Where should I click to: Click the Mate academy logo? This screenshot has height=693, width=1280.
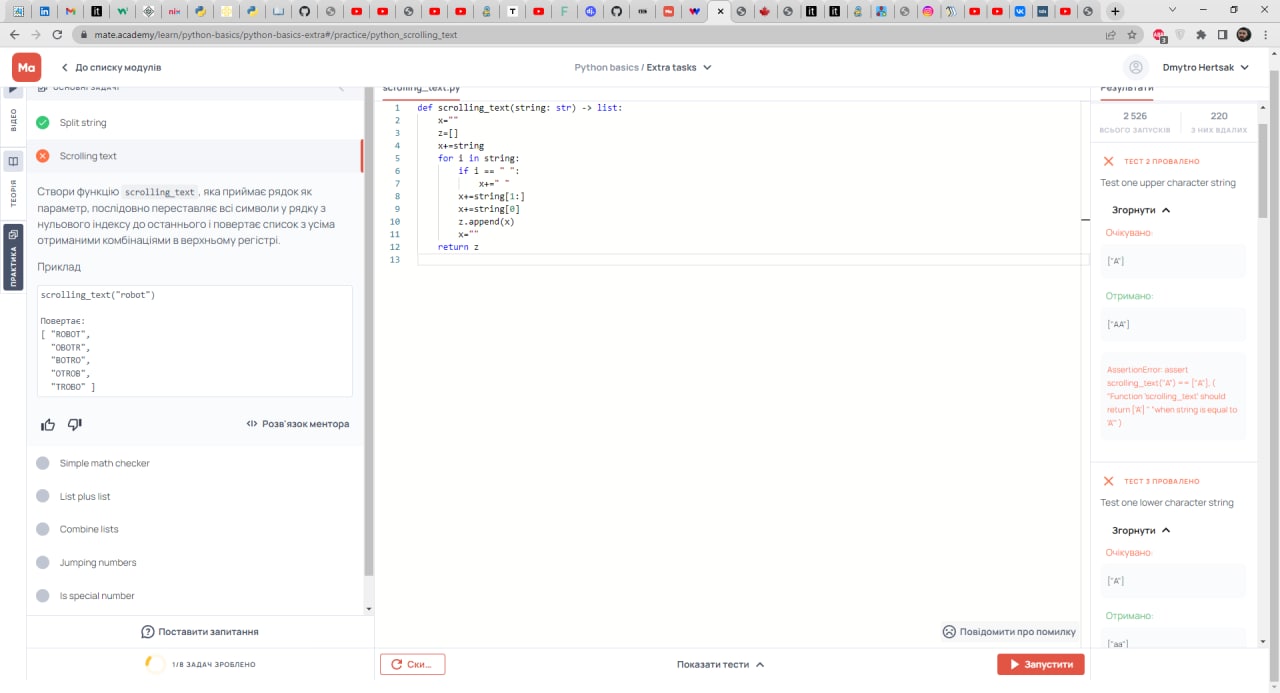(x=27, y=67)
